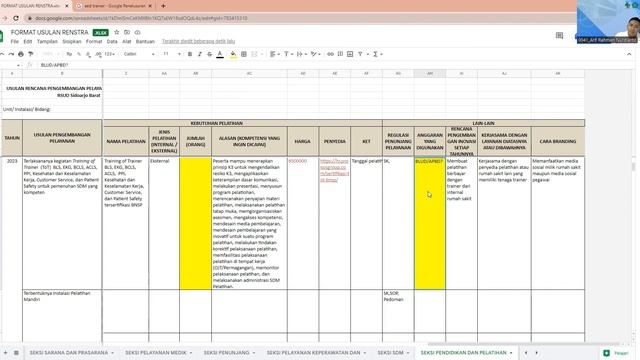
Task: Add a new sheet
Action: tap(5, 353)
